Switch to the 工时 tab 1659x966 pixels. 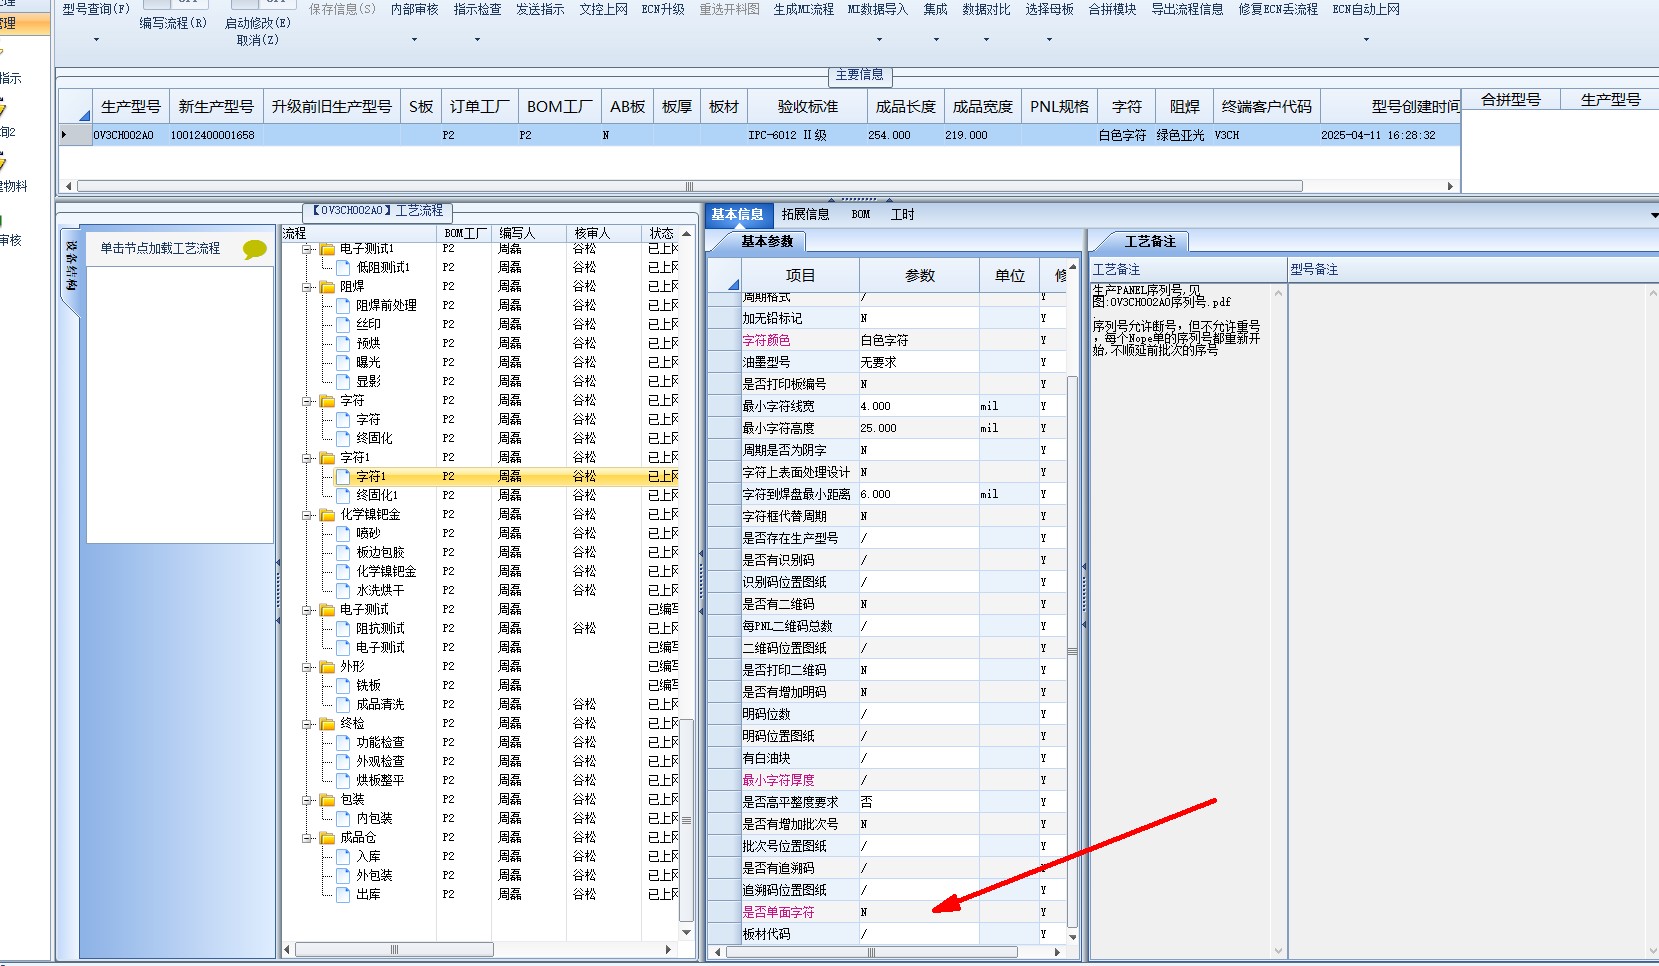point(902,214)
